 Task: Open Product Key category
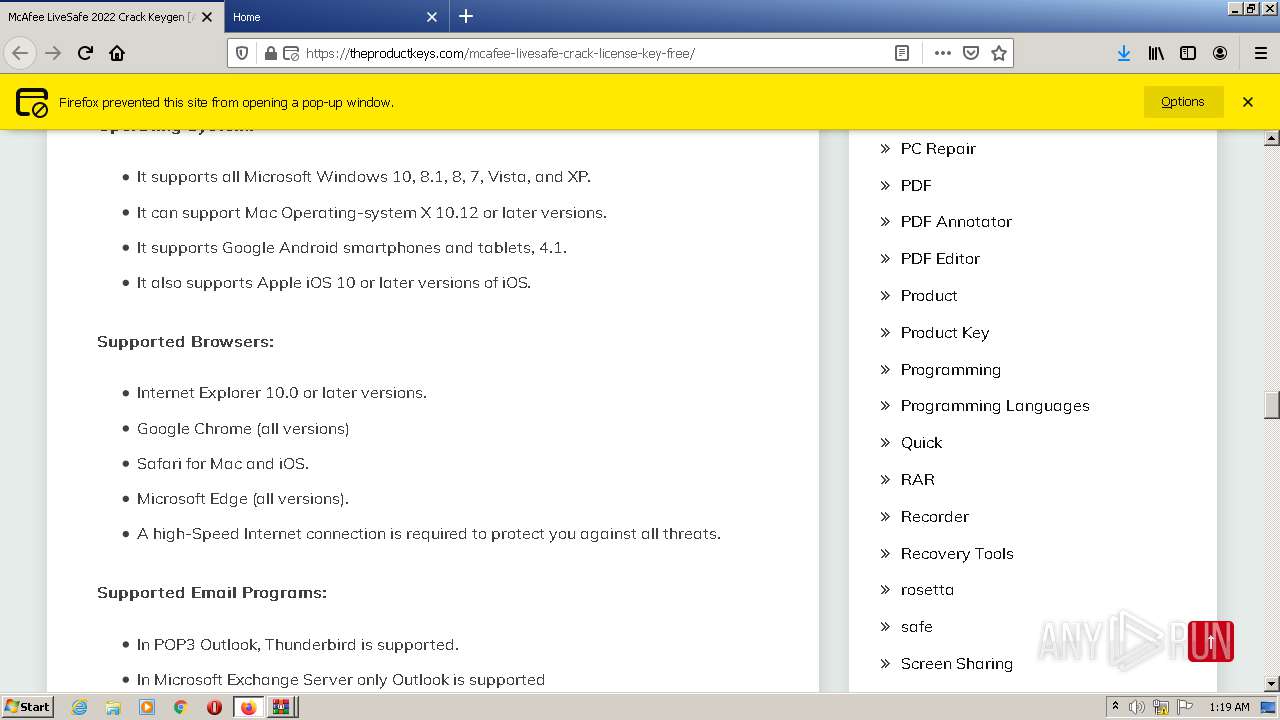(x=945, y=332)
